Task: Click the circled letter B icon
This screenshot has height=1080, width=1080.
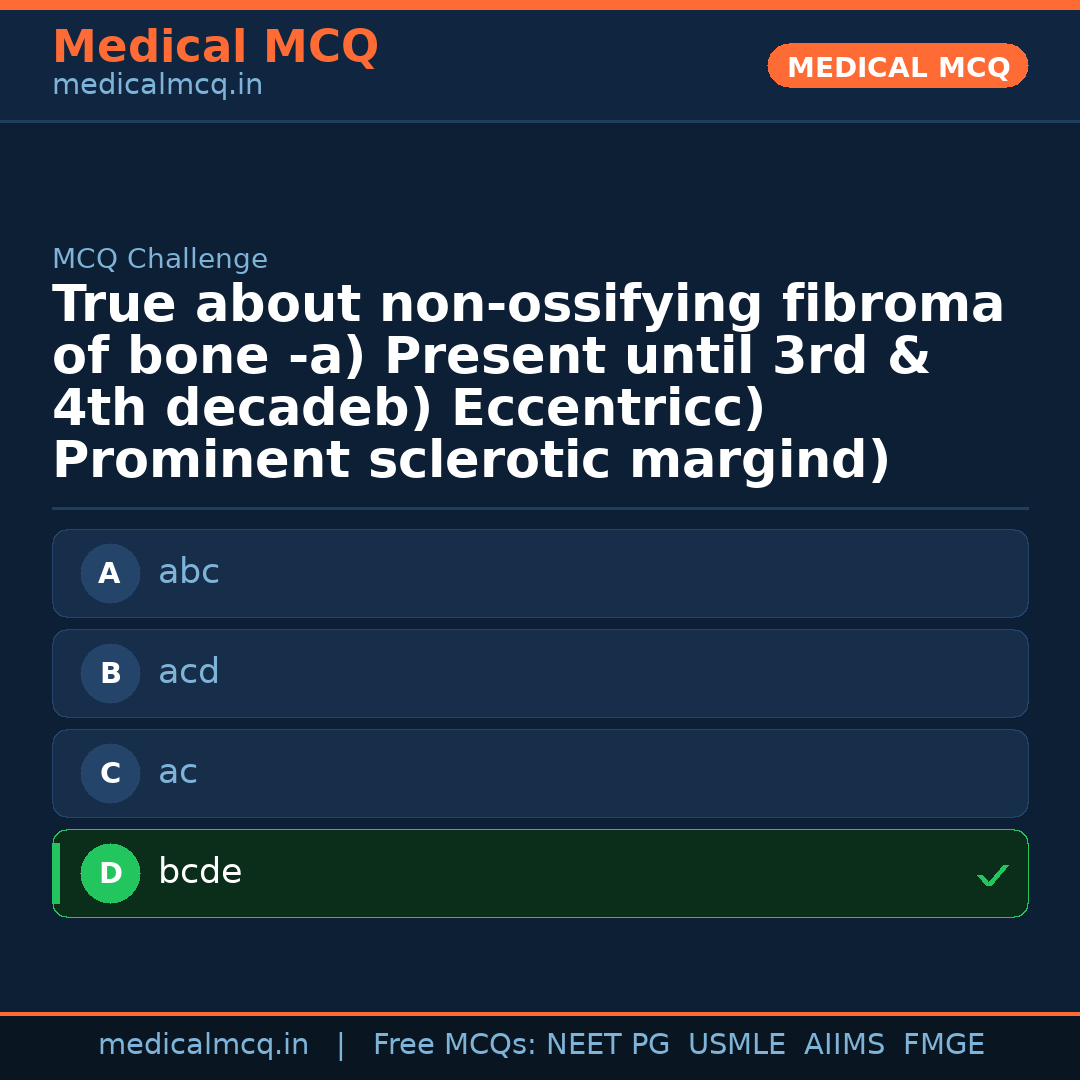Action: tap(110, 674)
